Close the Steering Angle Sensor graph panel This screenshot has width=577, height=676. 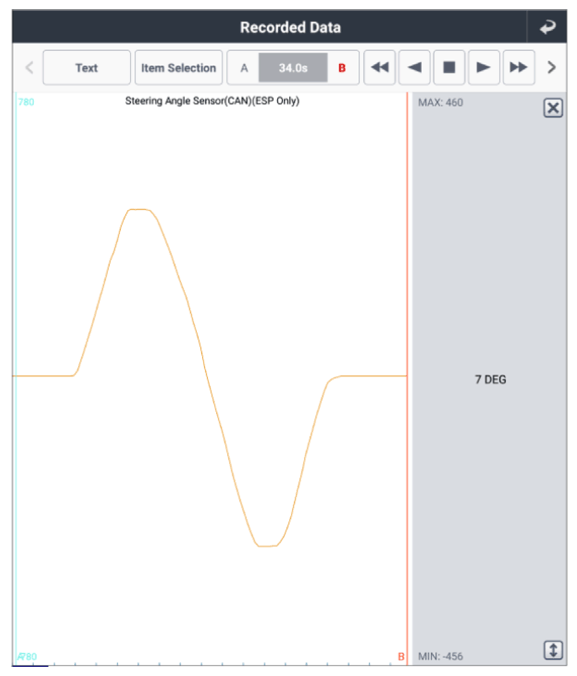(553, 108)
